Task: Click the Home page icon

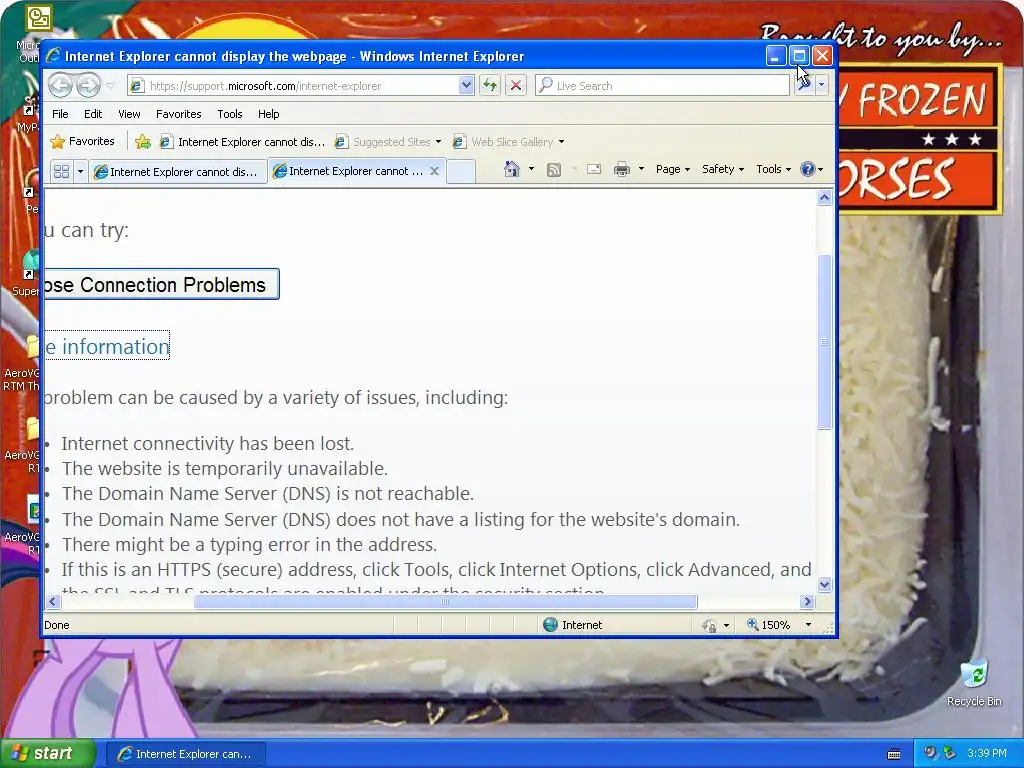Action: tap(511, 169)
